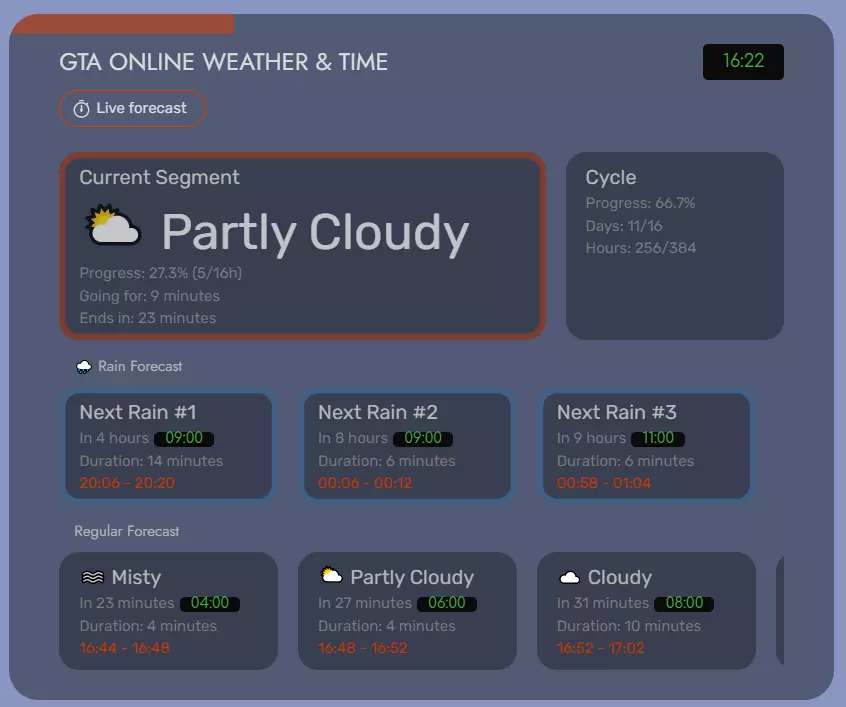
Task: Click the large 'Partly Cloudy' current segment text
Action: click(x=316, y=232)
